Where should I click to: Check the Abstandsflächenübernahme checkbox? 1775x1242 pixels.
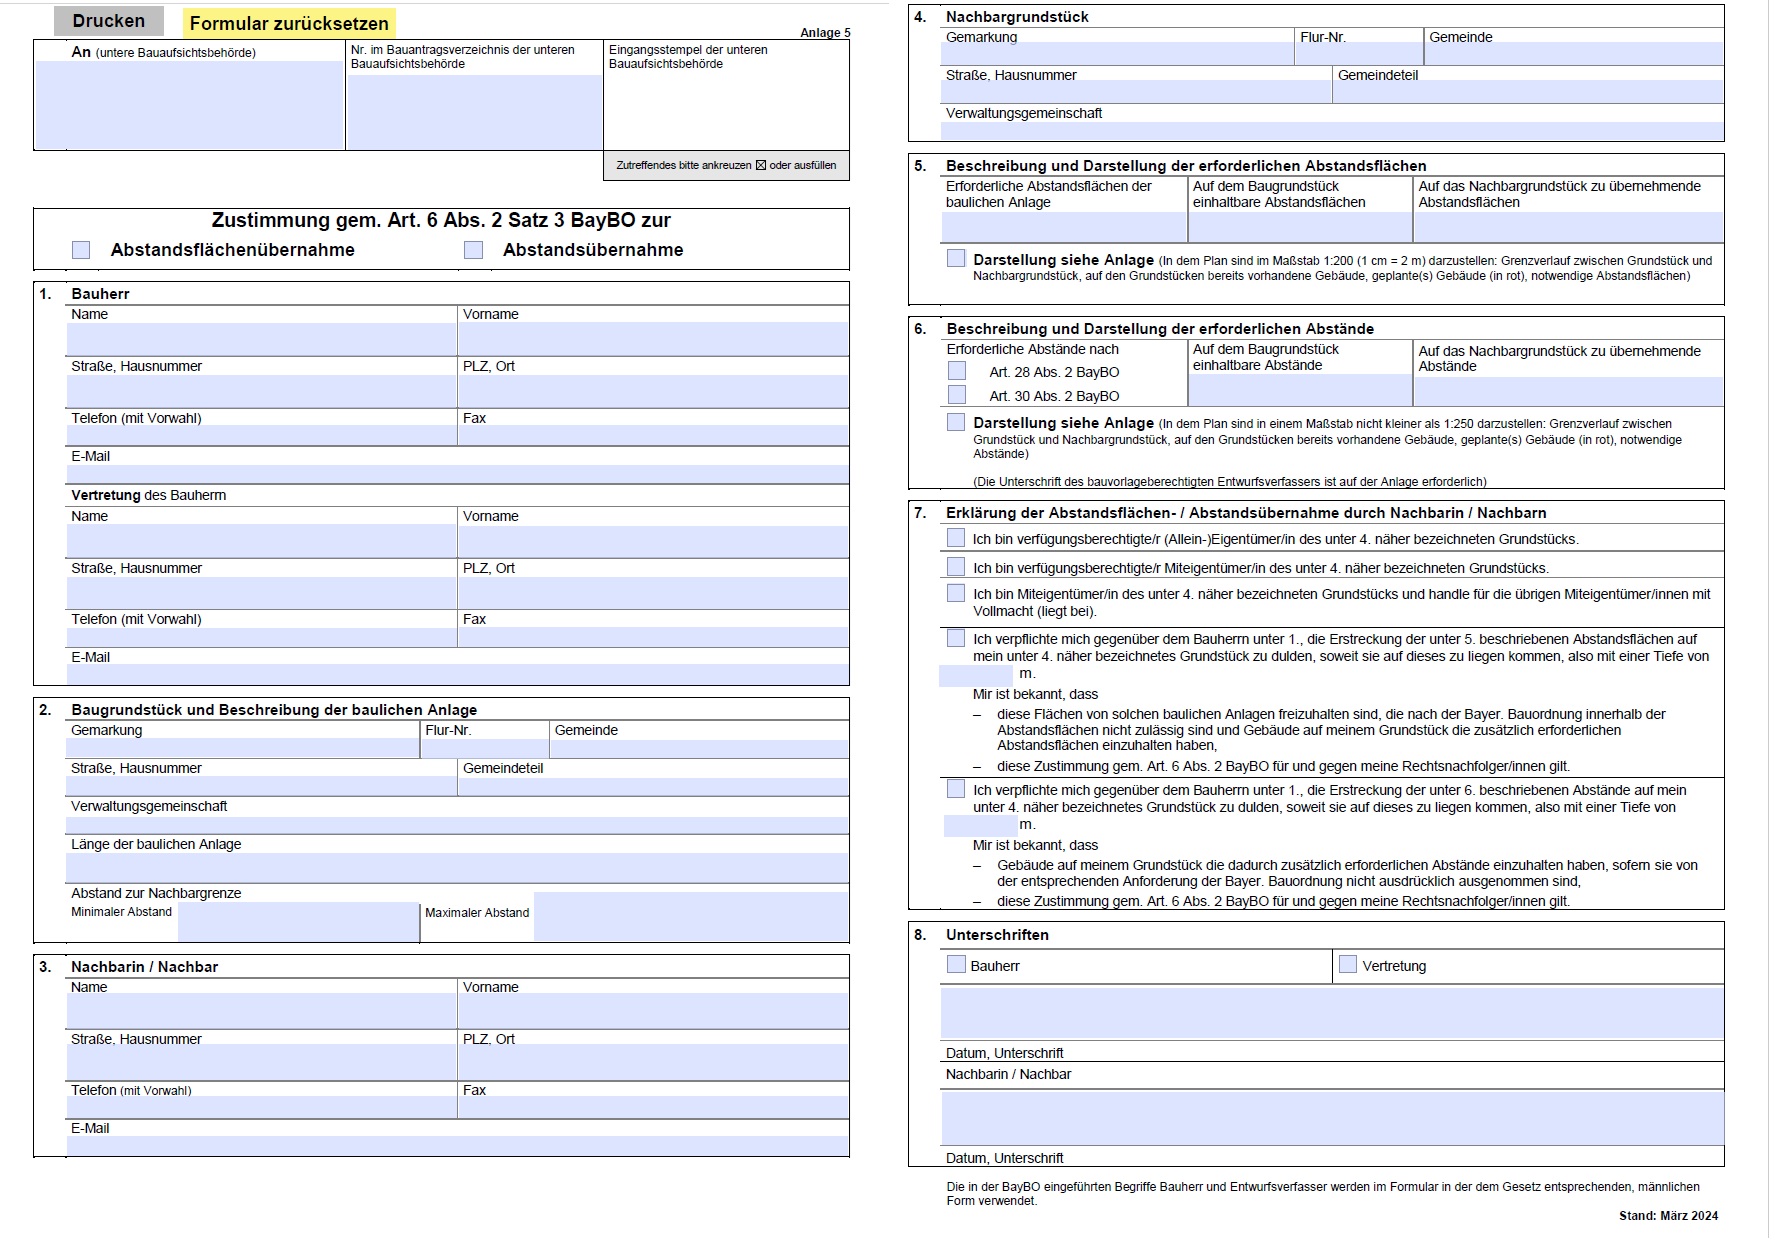coord(81,250)
